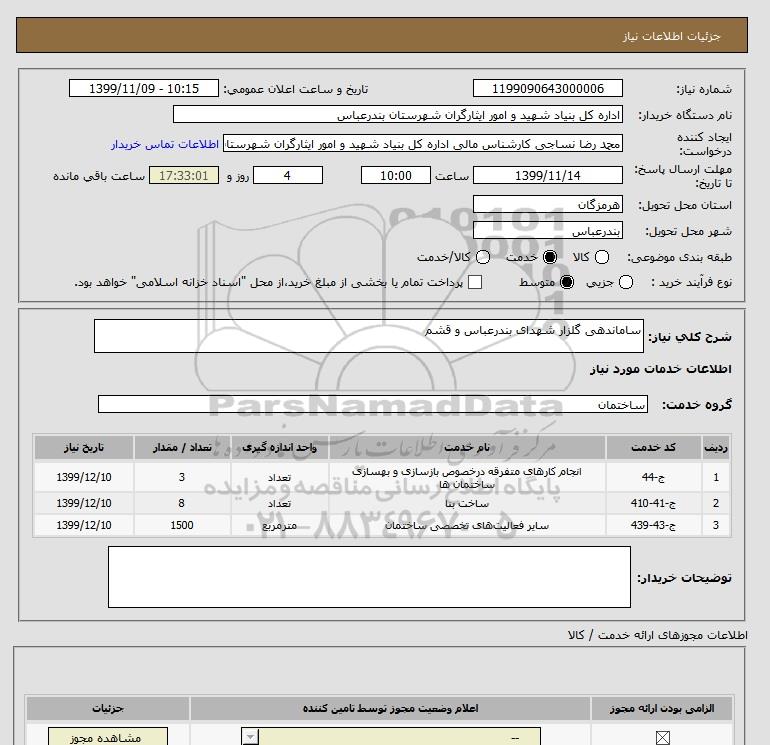Click the مشاهده مجوز button
The width and height of the screenshot is (770, 745).
click(x=108, y=737)
